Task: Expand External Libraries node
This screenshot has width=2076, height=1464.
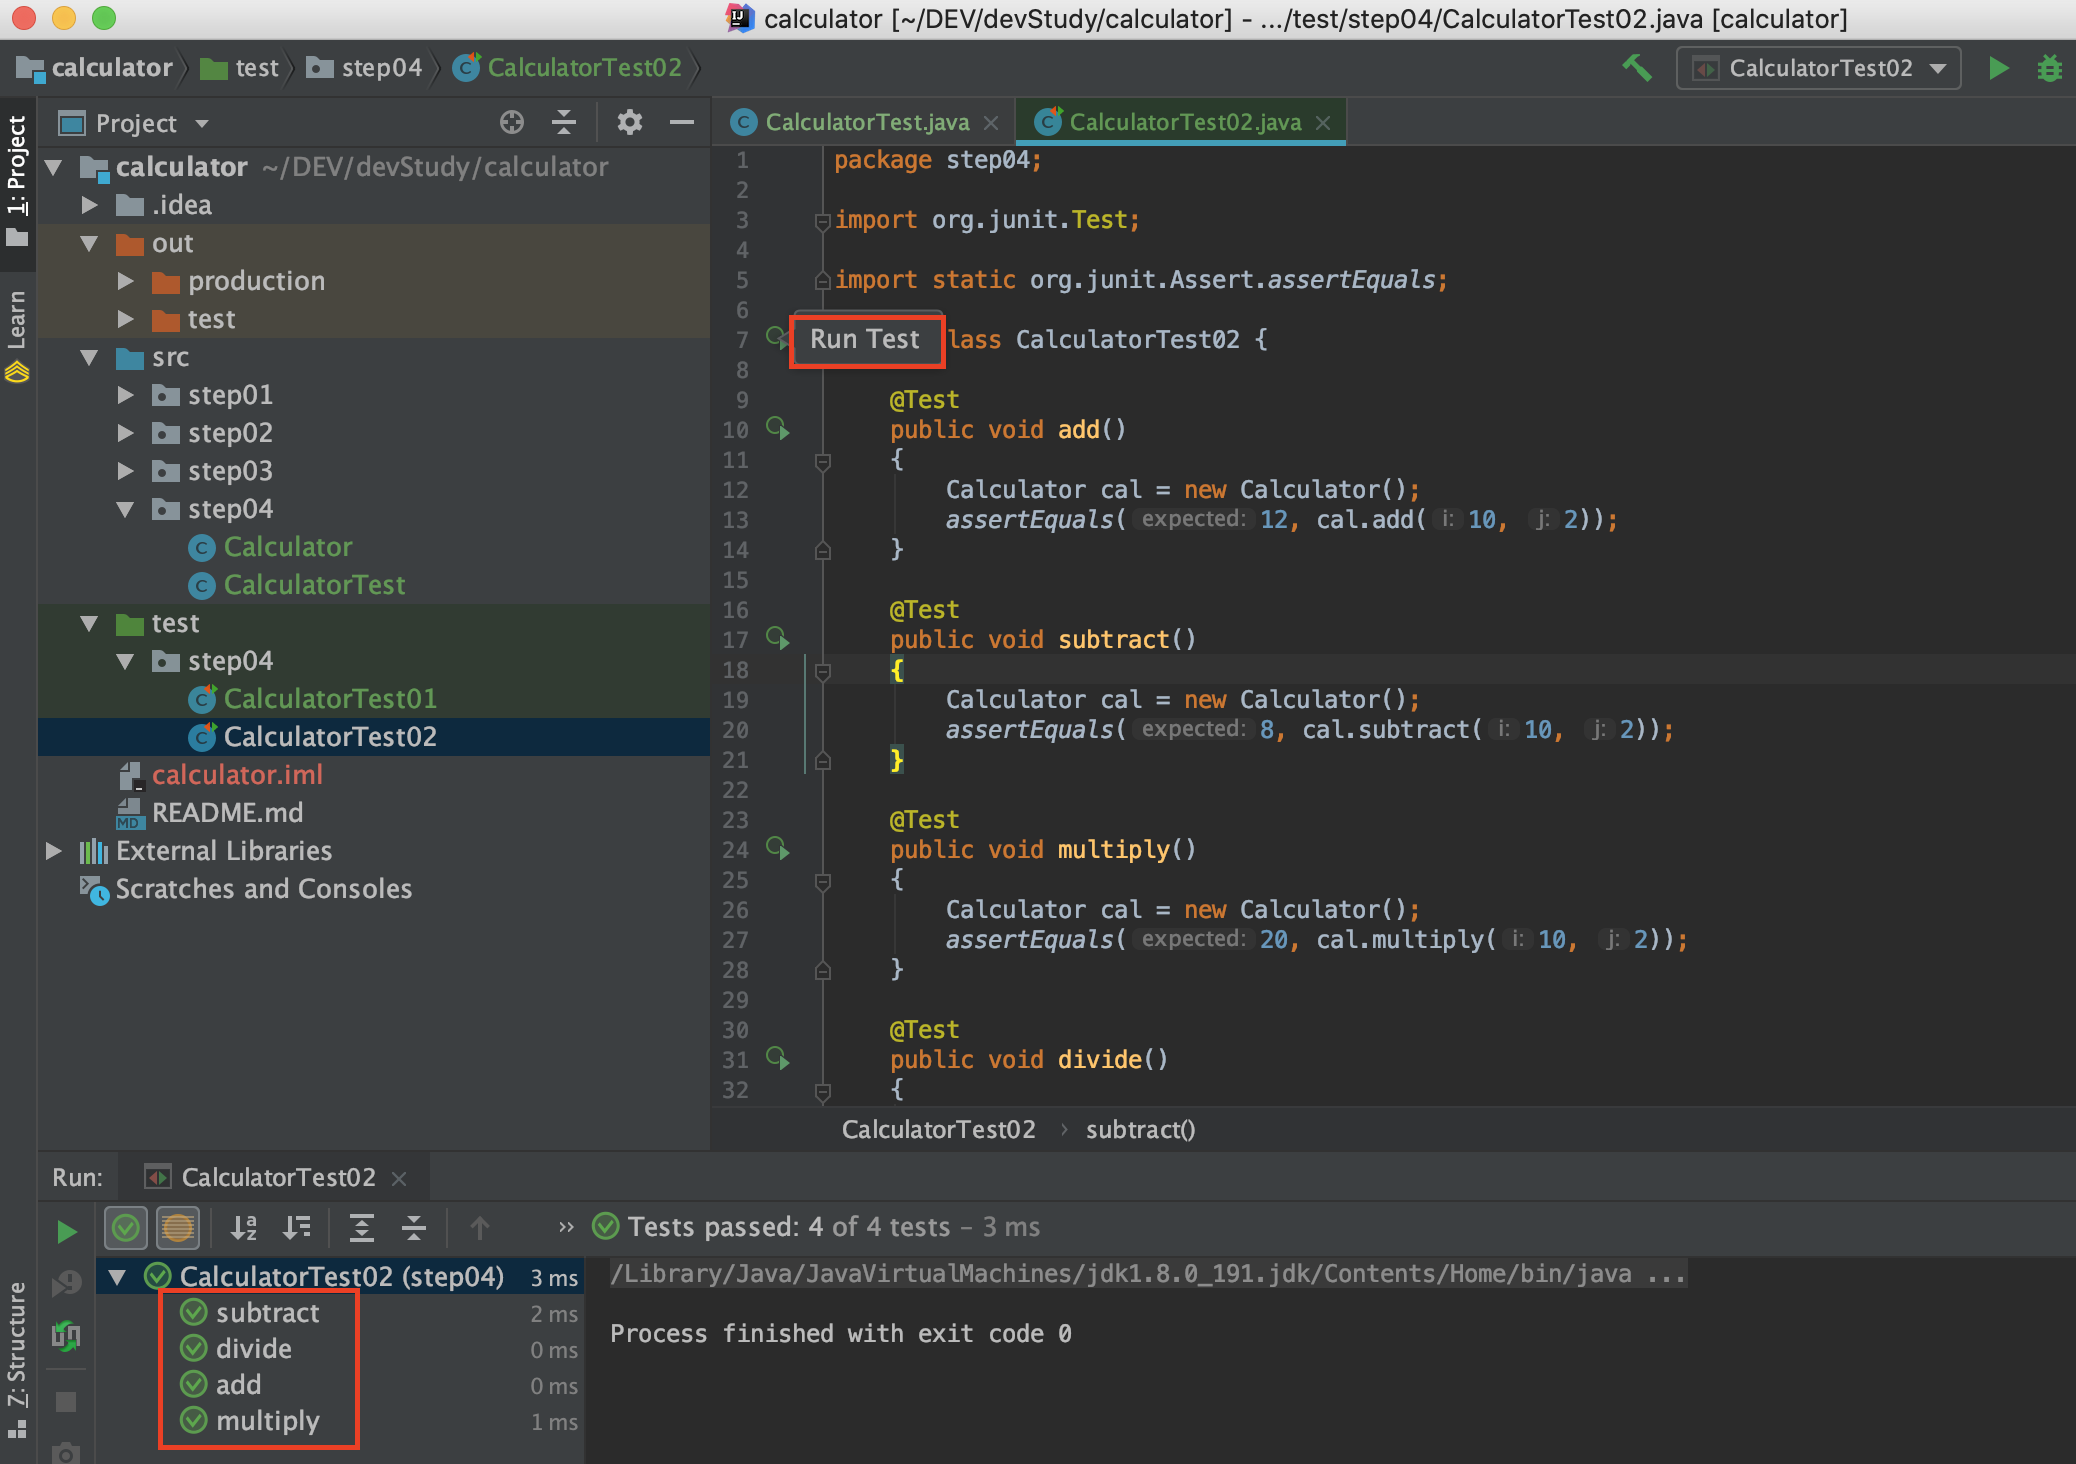Action: tap(54, 851)
